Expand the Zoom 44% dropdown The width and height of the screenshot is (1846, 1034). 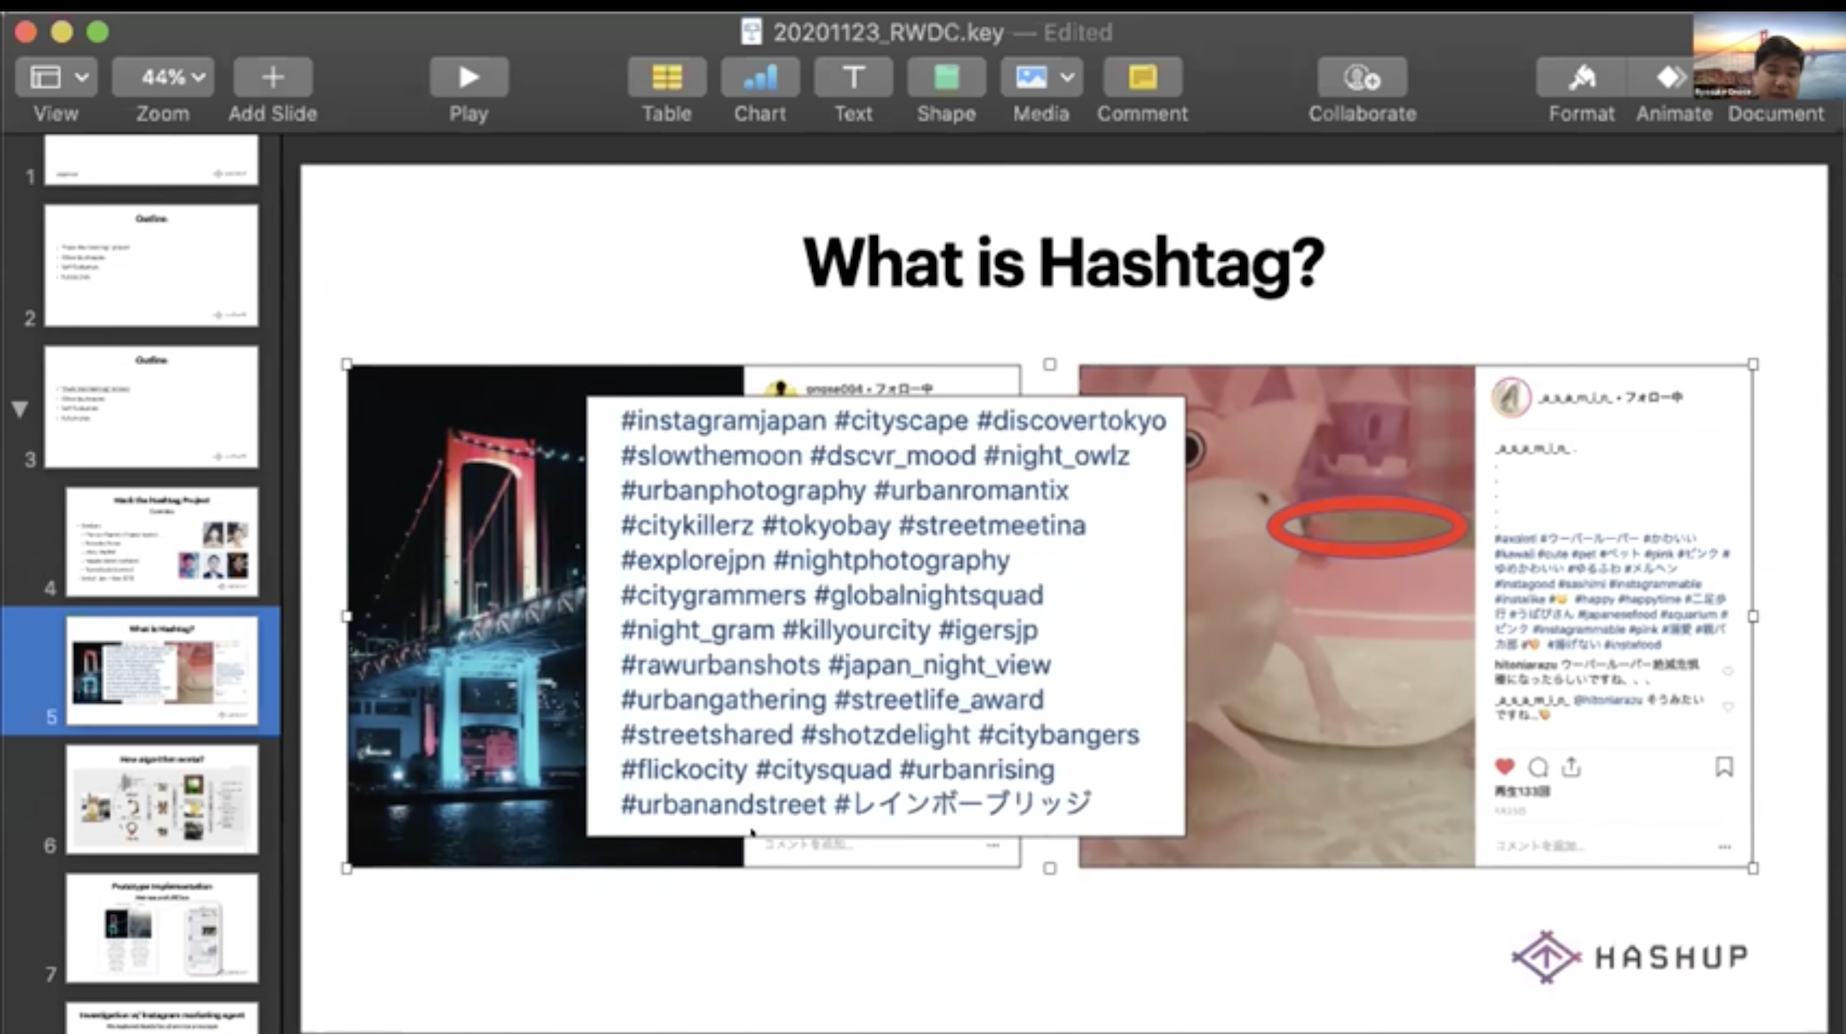point(163,78)
